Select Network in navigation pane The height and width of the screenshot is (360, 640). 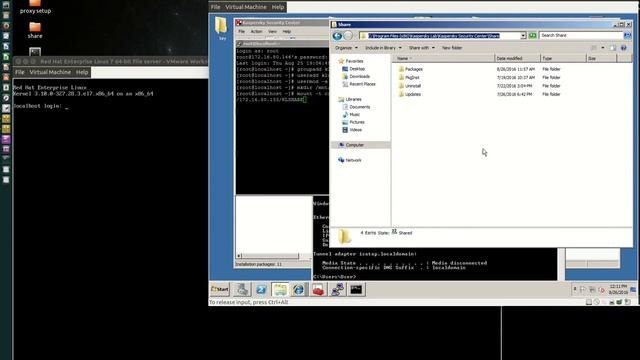(x=353, y=160)
